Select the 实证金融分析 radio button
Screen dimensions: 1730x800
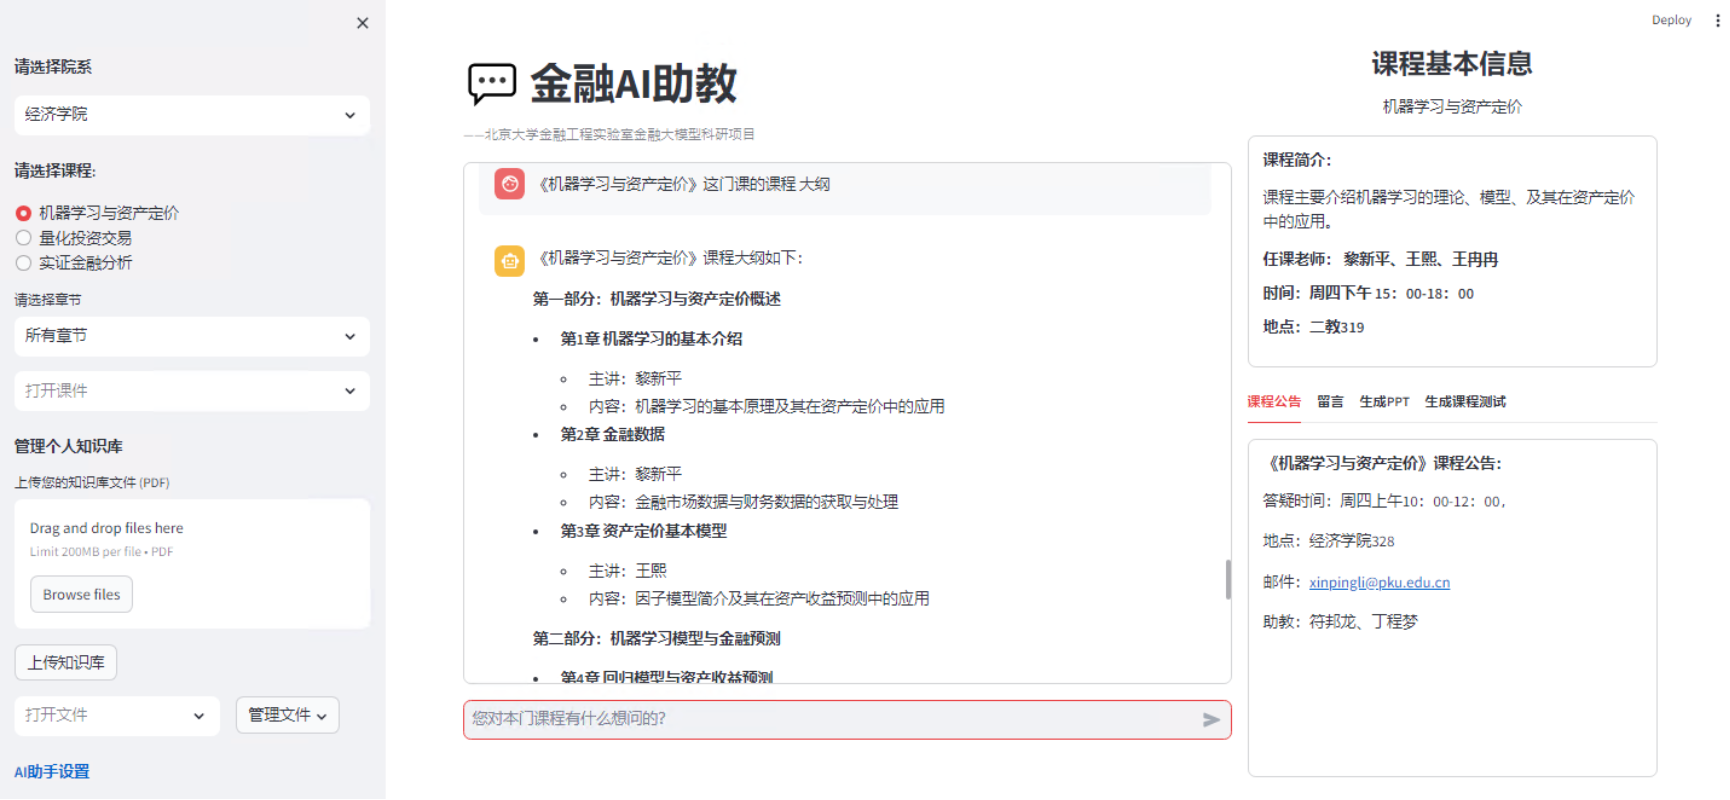click(24, 263)
